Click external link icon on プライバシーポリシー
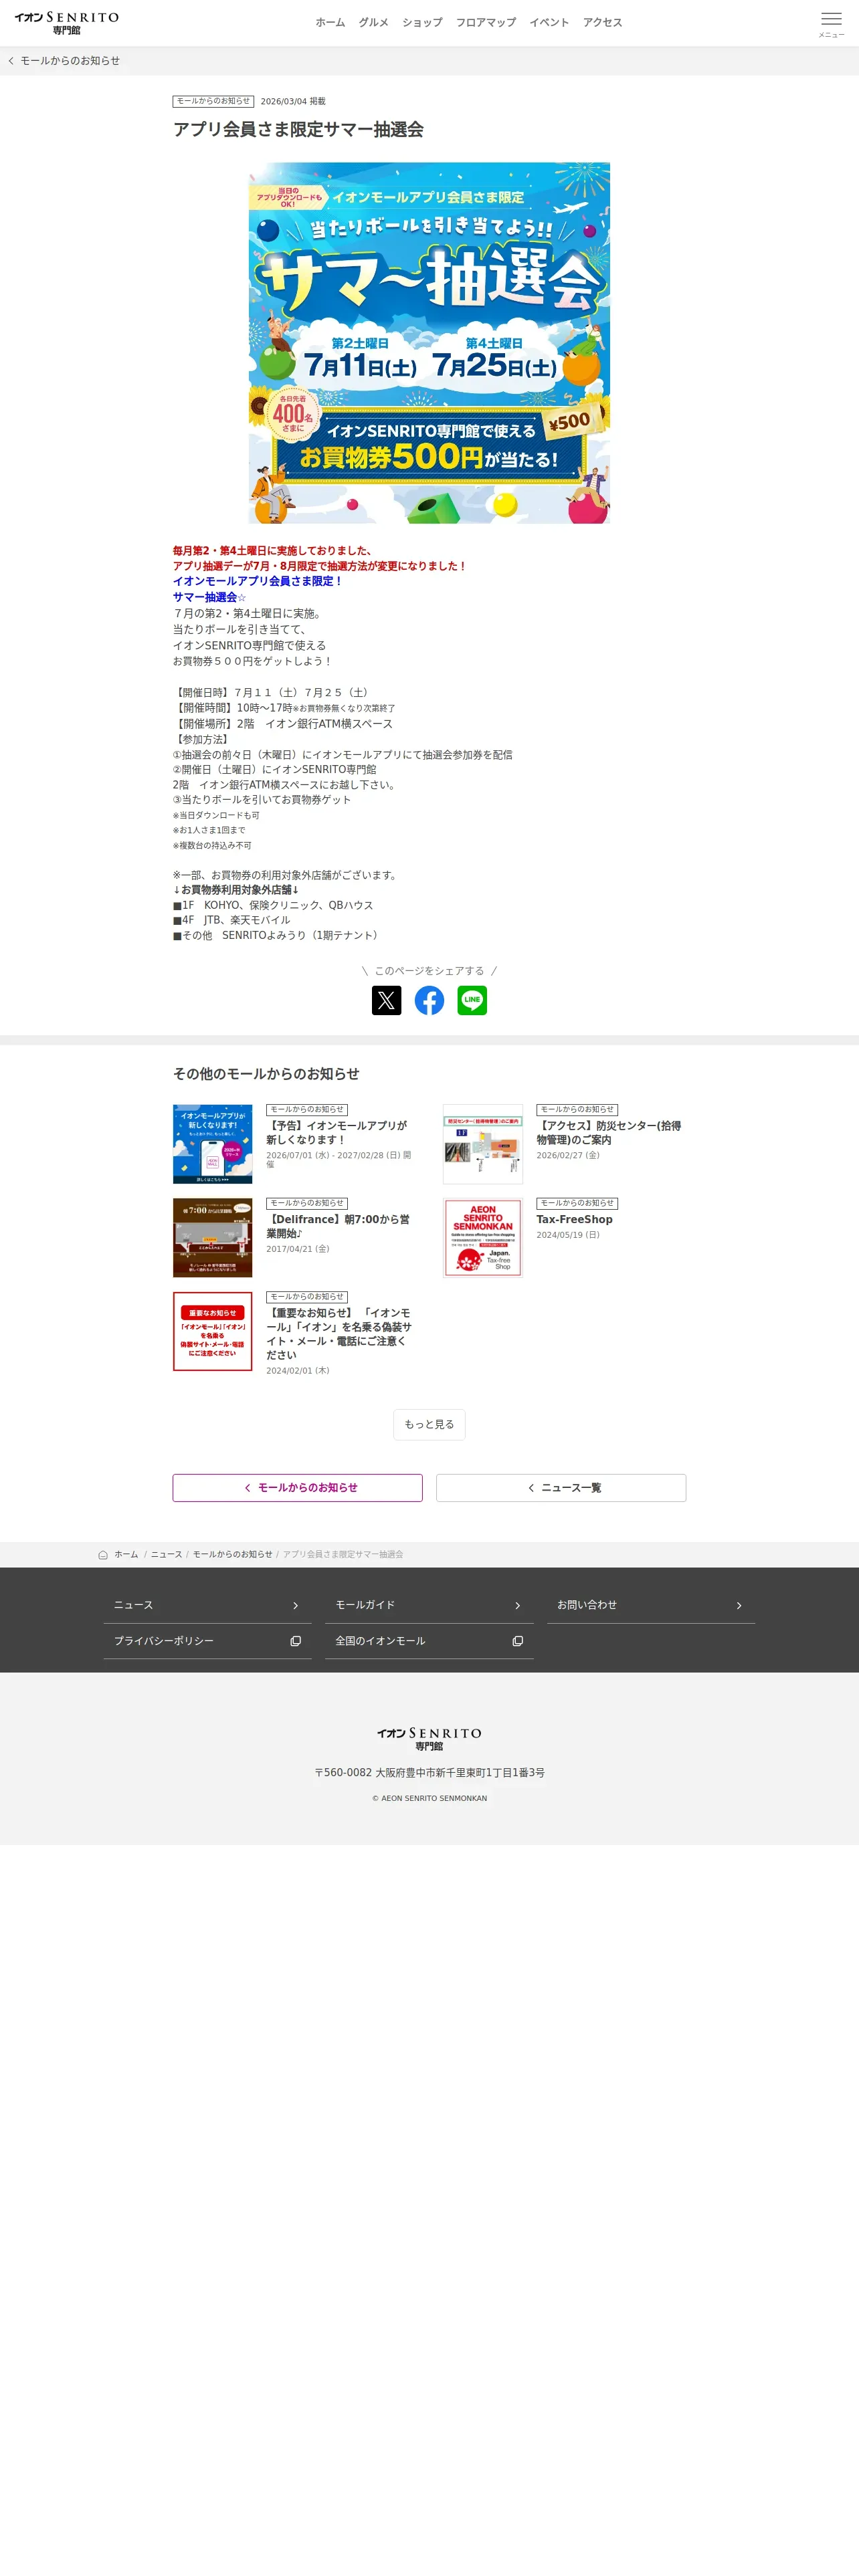Screen dimensions: 859x2576 tap(295, 1641)
